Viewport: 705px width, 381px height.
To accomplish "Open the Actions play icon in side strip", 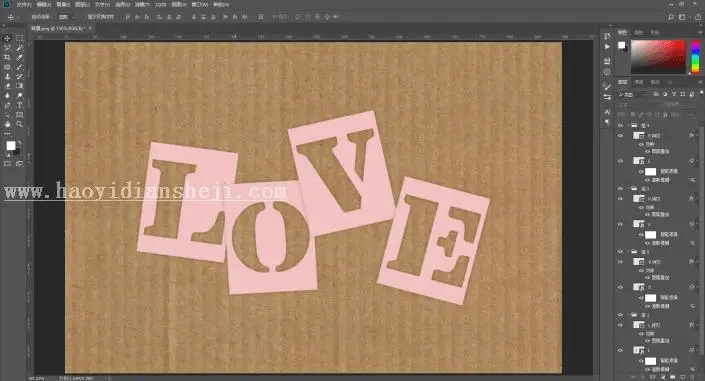I will click(607, 46).
